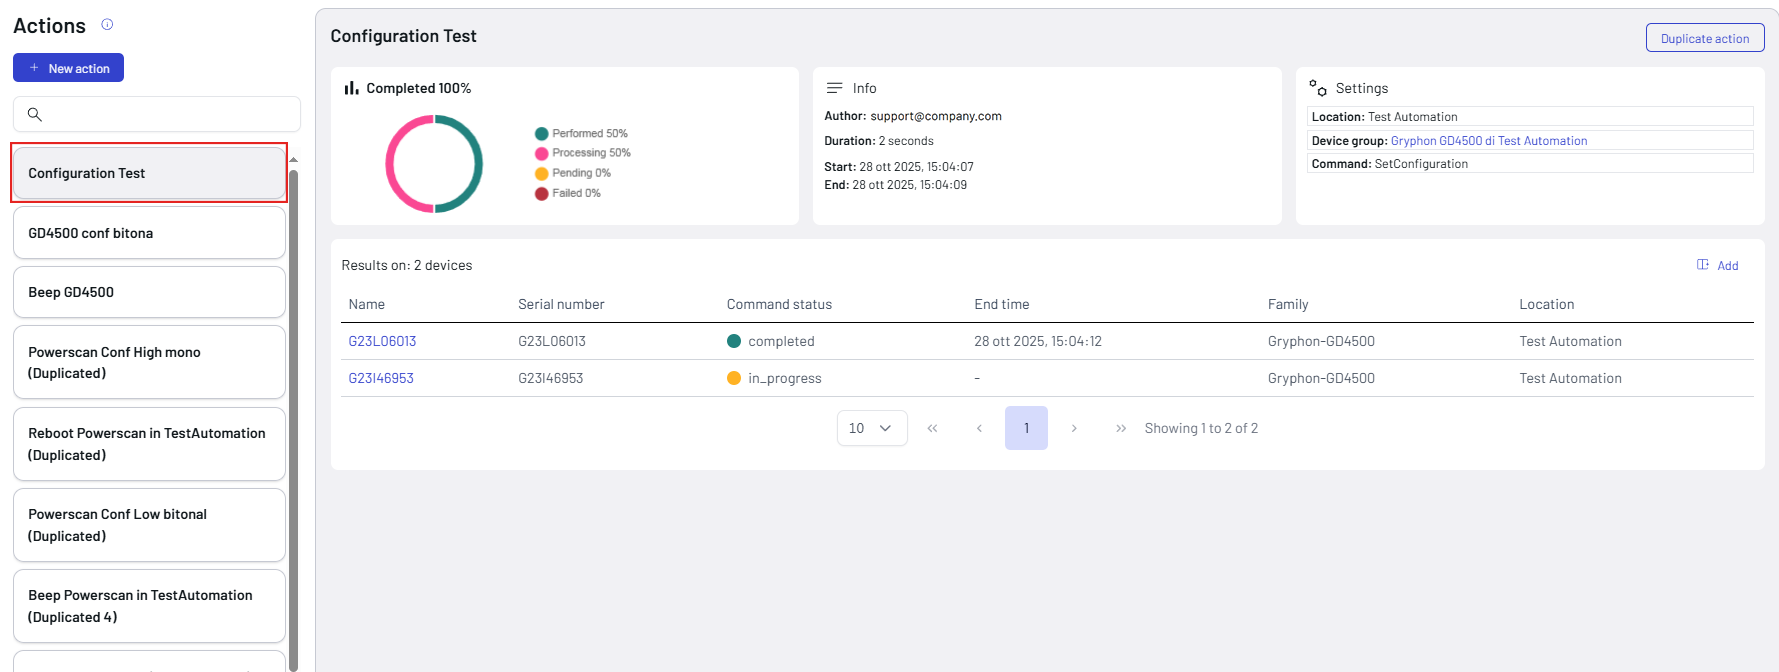
Task: Click the Completed bar chart icon
Action: pos(351,88)
